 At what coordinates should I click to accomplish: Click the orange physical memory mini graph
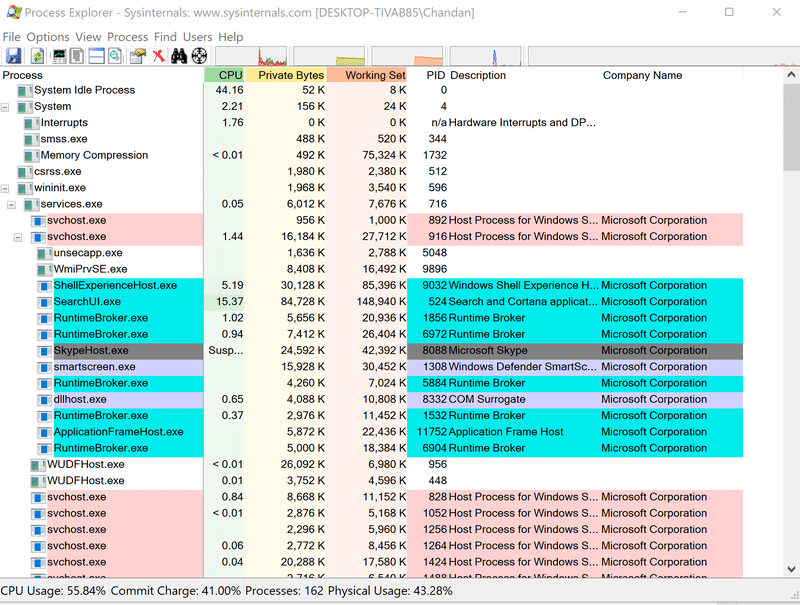pyautogui.click(x=407, y=56)
